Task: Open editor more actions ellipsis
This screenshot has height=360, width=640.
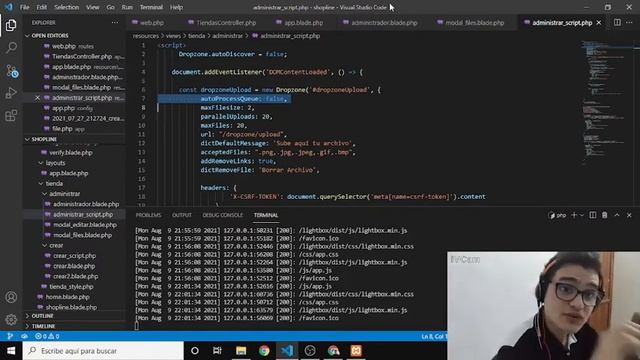Action: pyautogui.click(x=629, y=22)
